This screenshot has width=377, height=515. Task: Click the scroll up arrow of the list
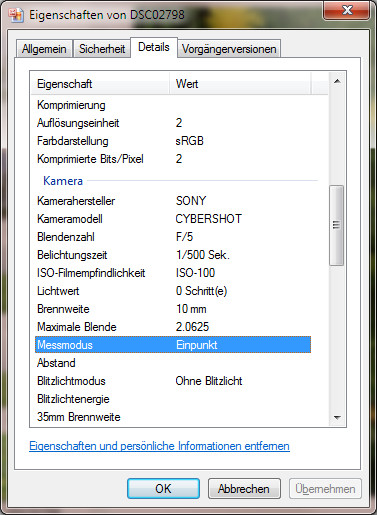[337, 81]
